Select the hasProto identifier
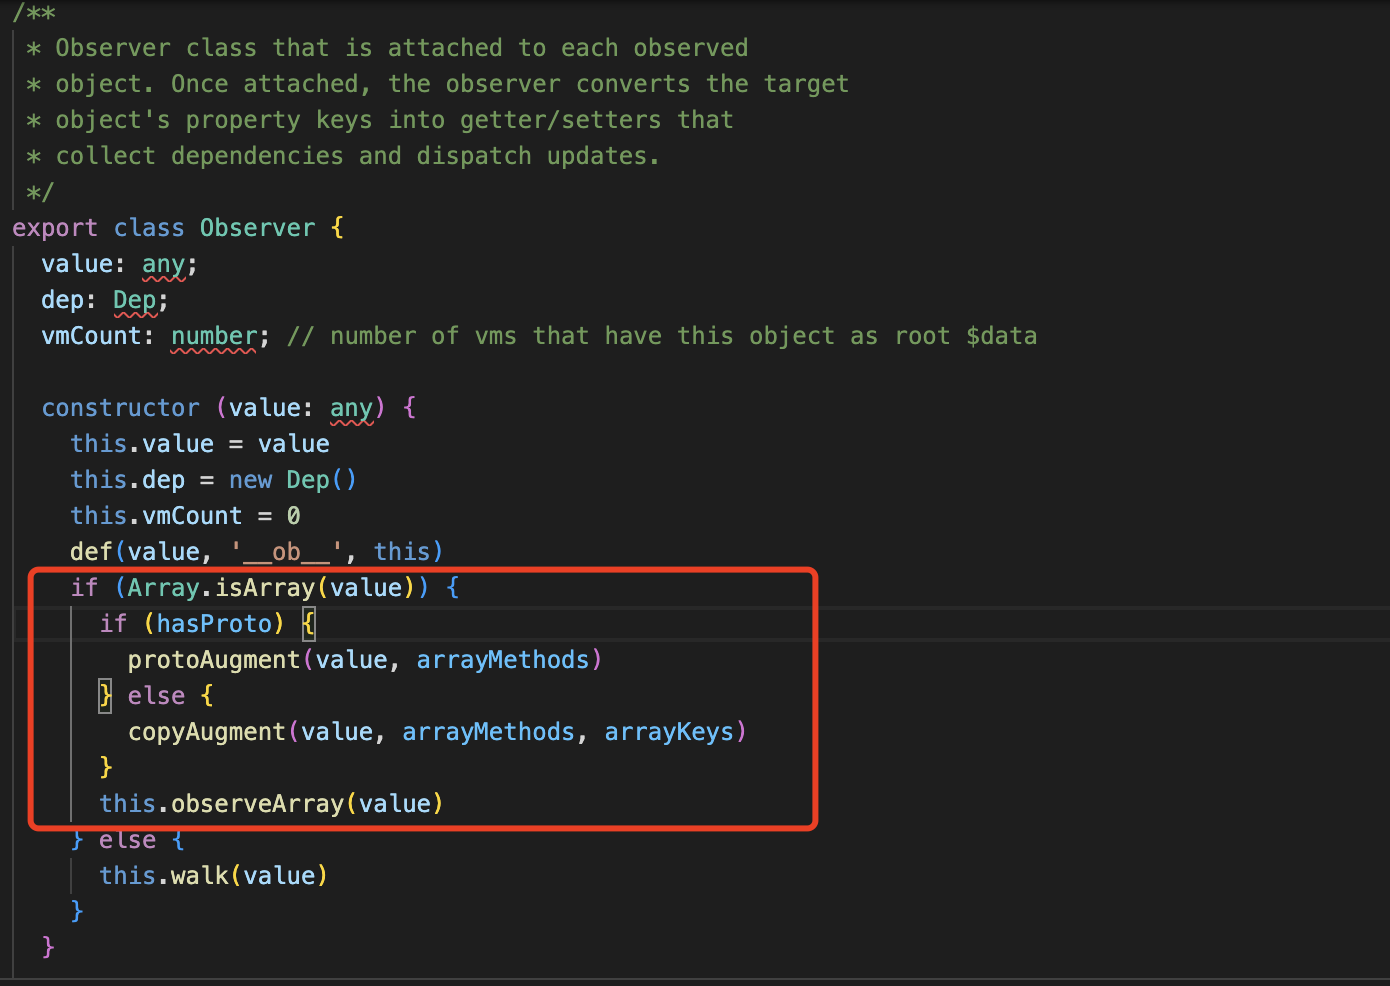Screen dimensions: 1390x986 click(214, 624)
